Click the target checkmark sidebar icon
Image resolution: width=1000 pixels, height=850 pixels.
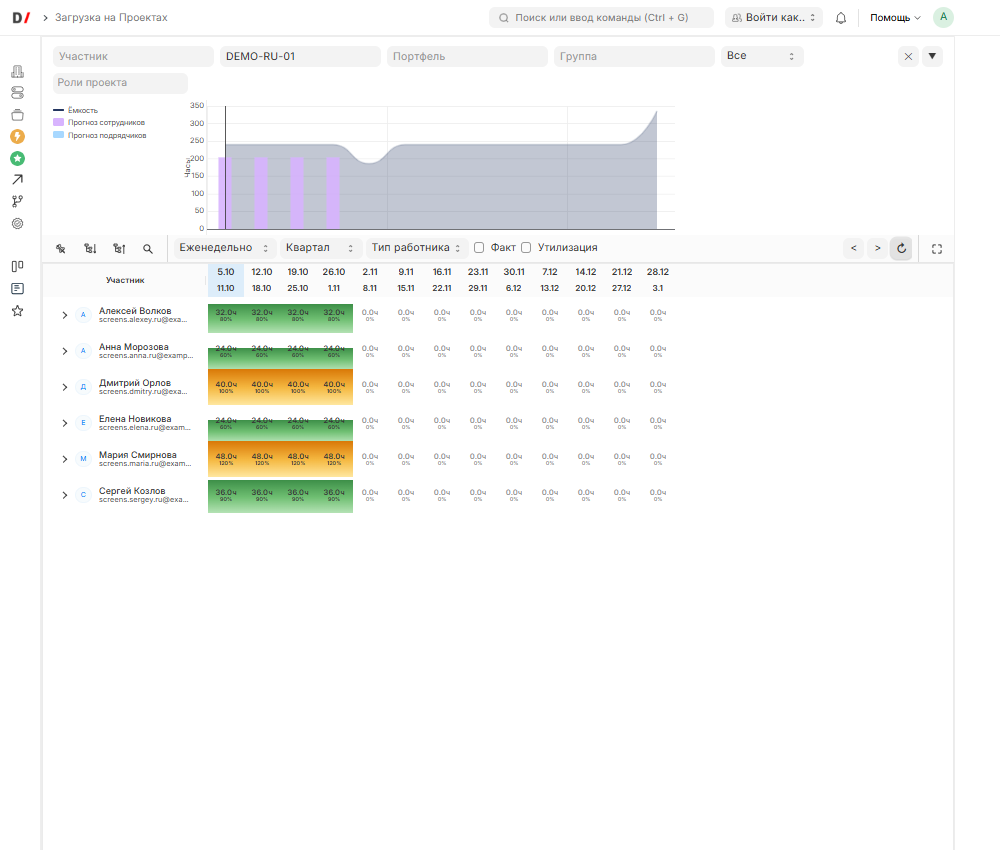[x=18, y=223]
